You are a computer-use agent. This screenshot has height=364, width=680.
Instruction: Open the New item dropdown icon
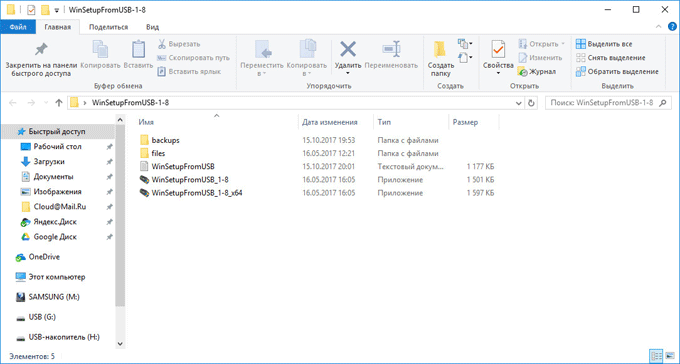[x=465, y=44]
